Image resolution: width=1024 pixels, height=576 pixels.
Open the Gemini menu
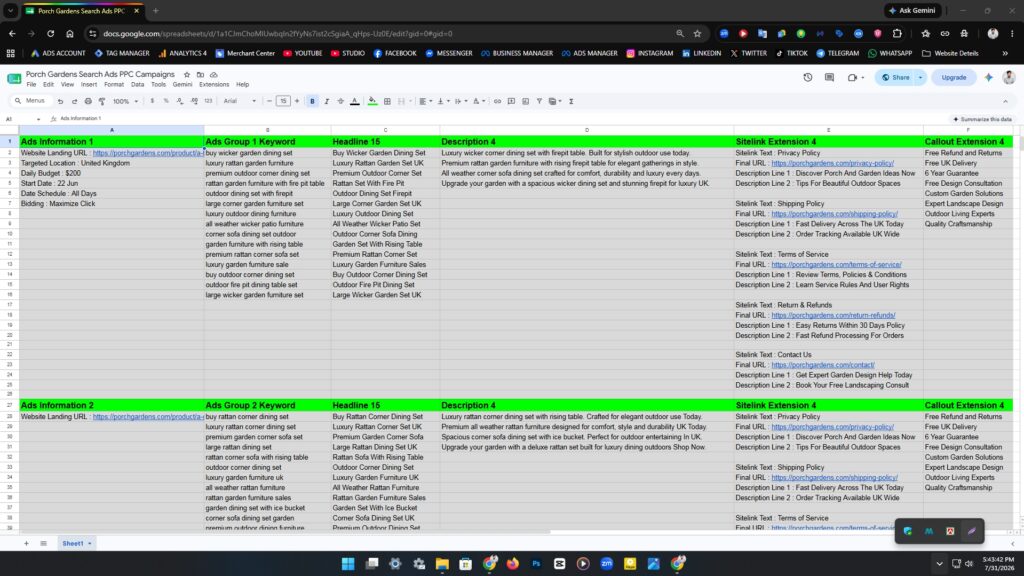coord(182,85)
